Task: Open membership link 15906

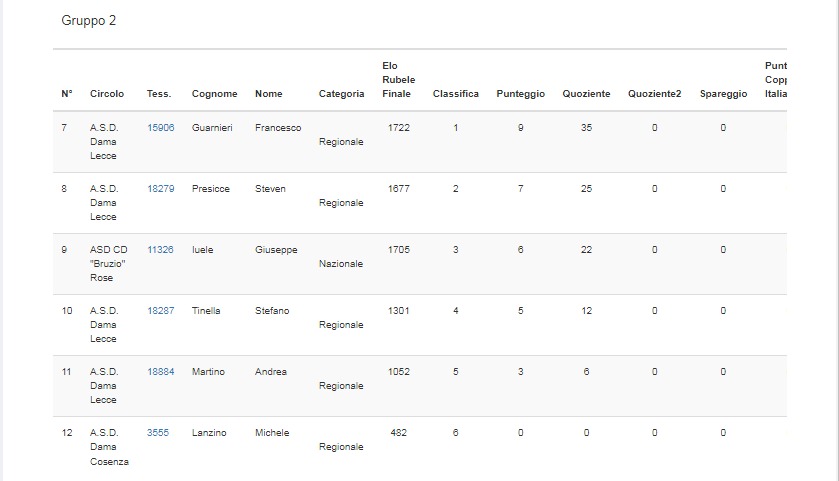Action: point(160,128)
